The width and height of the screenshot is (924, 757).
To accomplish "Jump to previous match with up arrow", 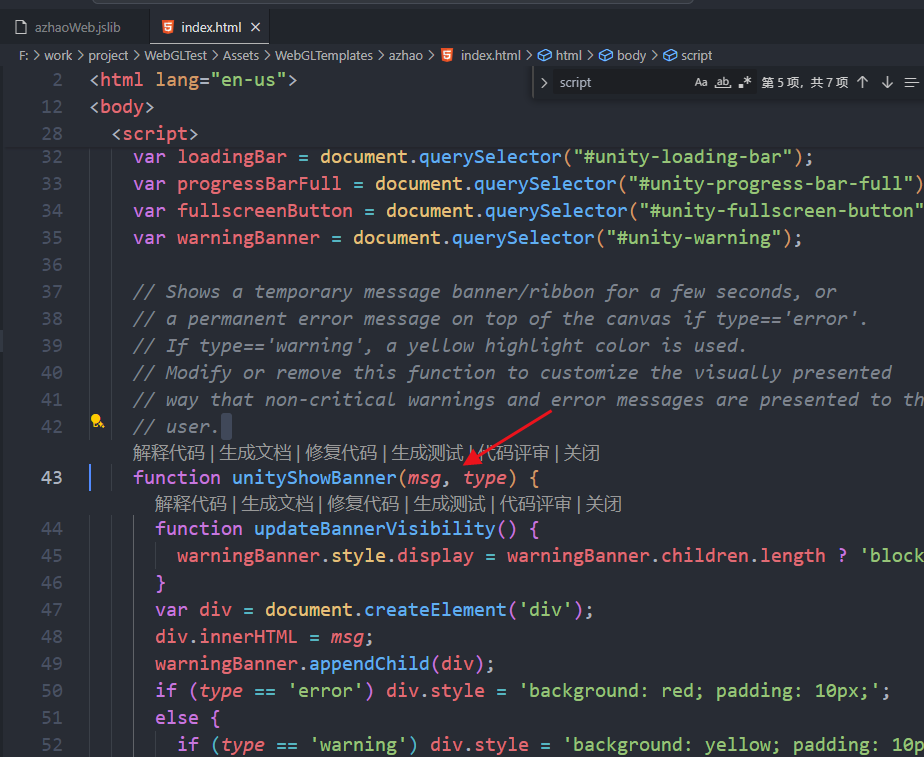I will pyautogui.click(x=863, y=82).
